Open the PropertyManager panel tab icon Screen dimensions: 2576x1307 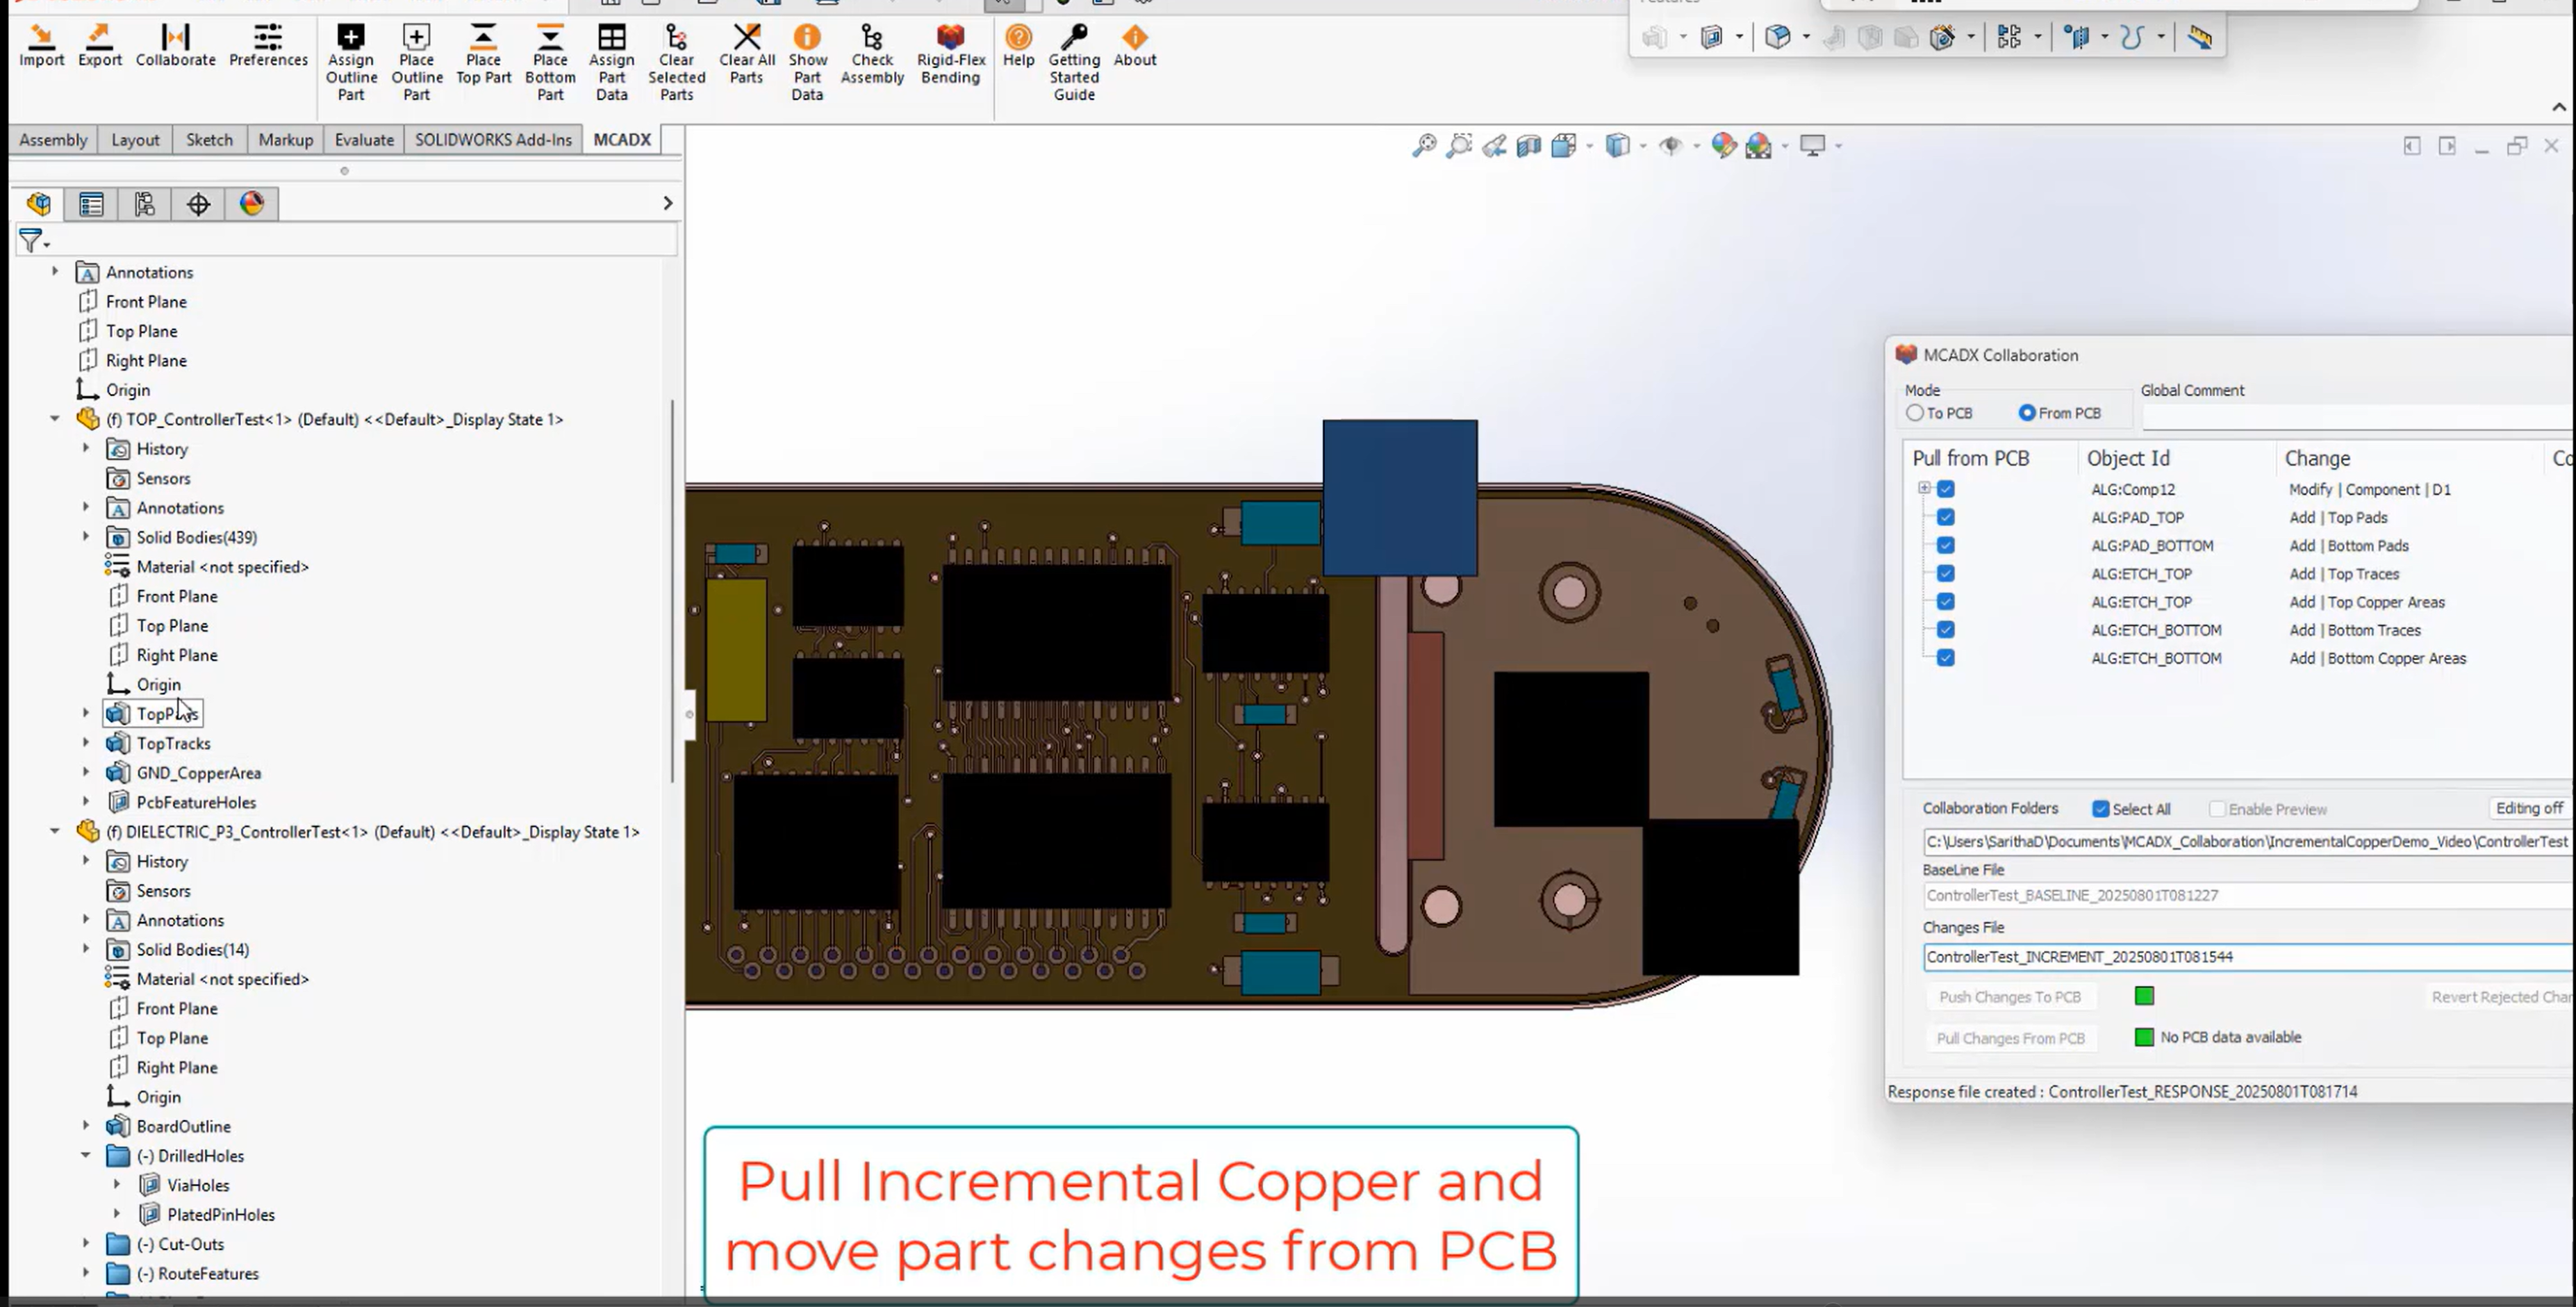tap(91, 204)
